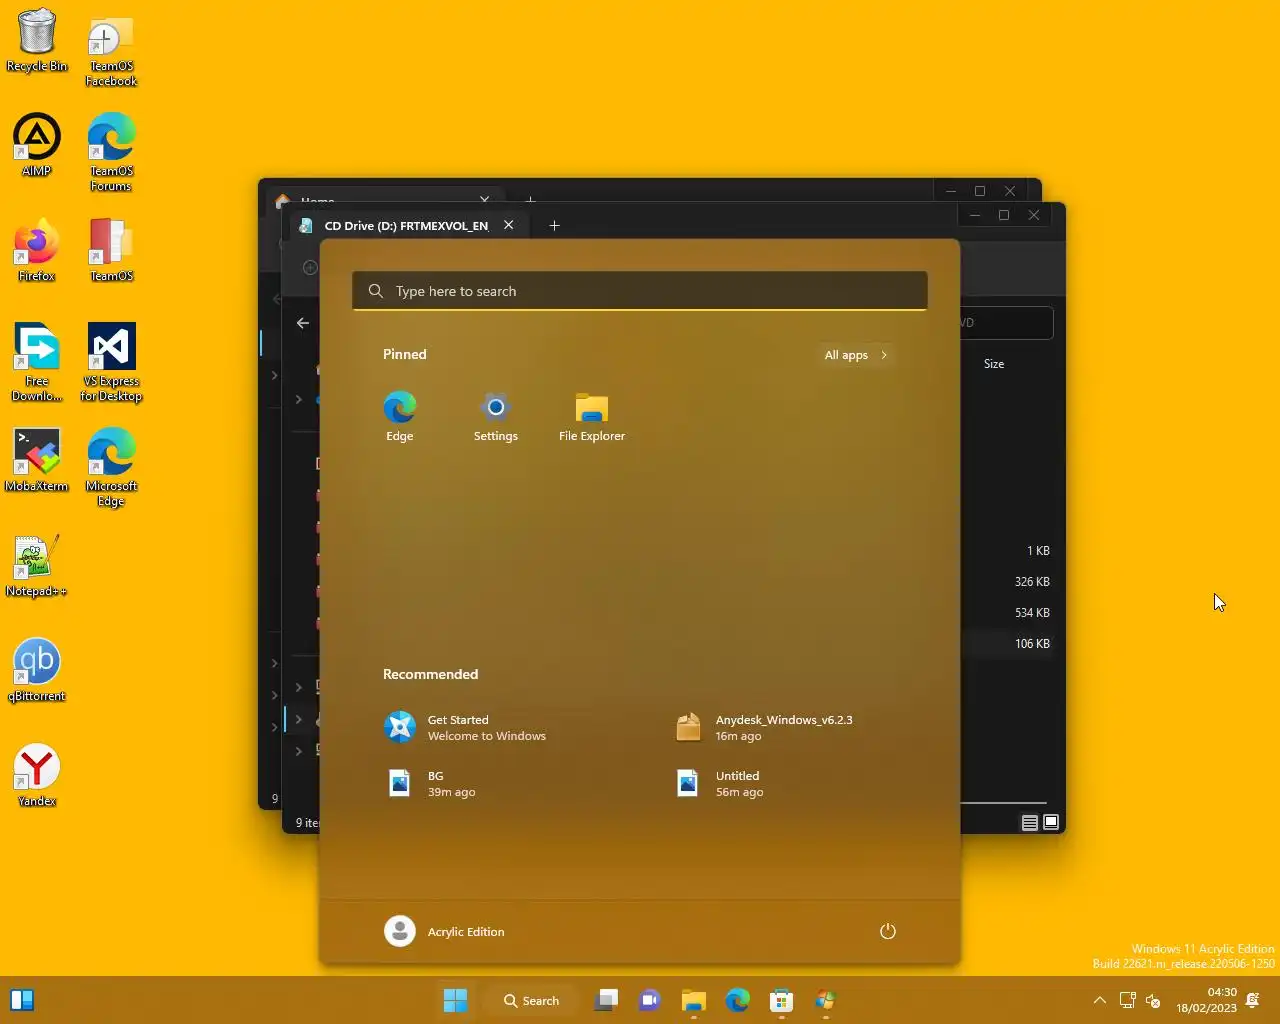
Task: Select the CD Drive (D:) FRTMEXVOL_EN tab
Action: tap(406, 226)
